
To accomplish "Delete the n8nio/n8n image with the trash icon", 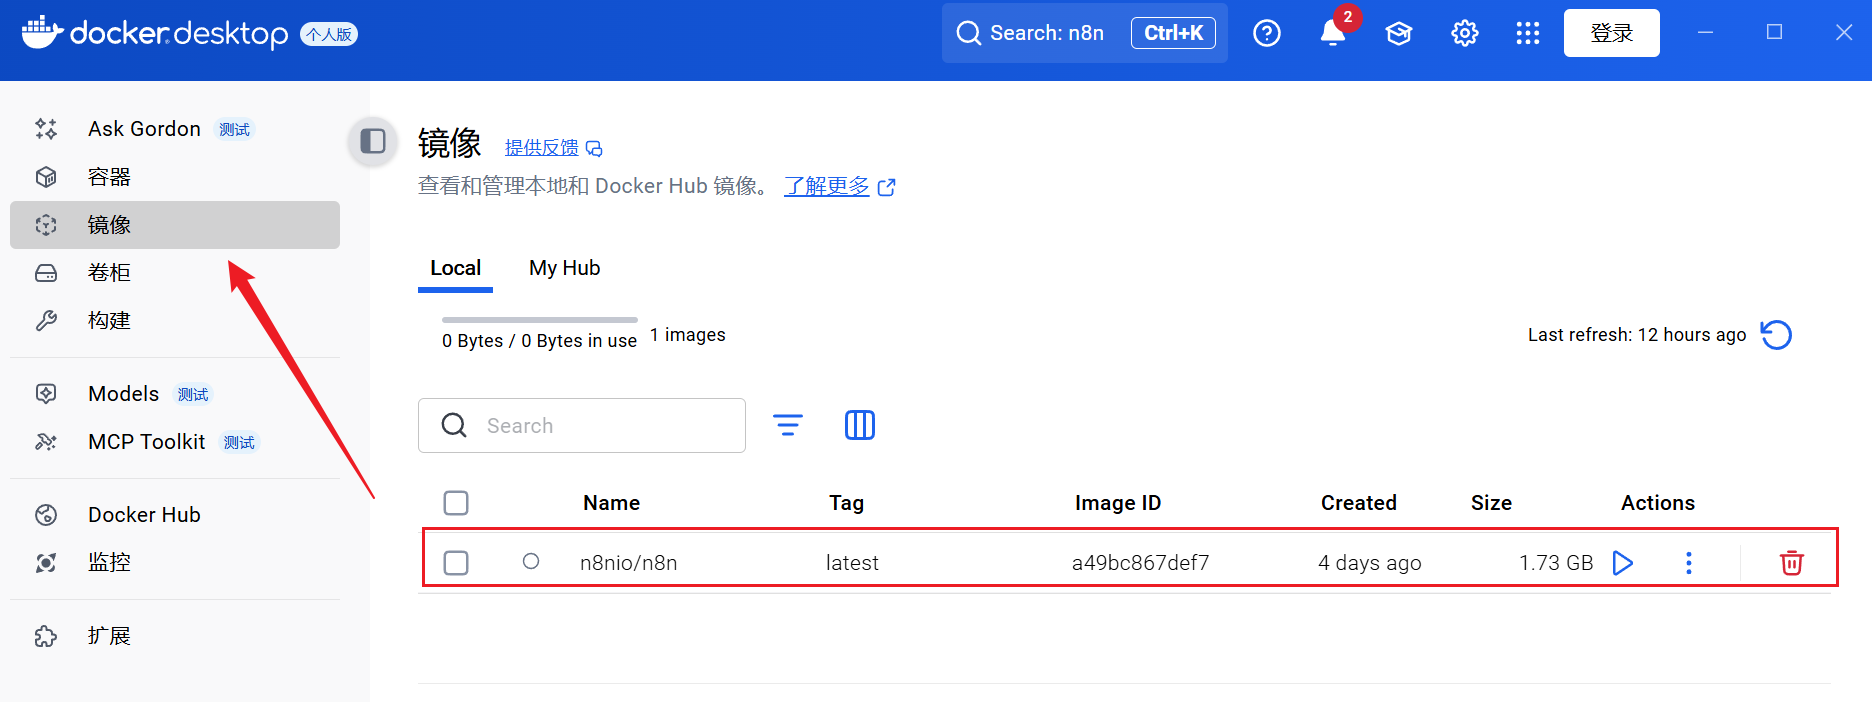I will [1792, 563].
